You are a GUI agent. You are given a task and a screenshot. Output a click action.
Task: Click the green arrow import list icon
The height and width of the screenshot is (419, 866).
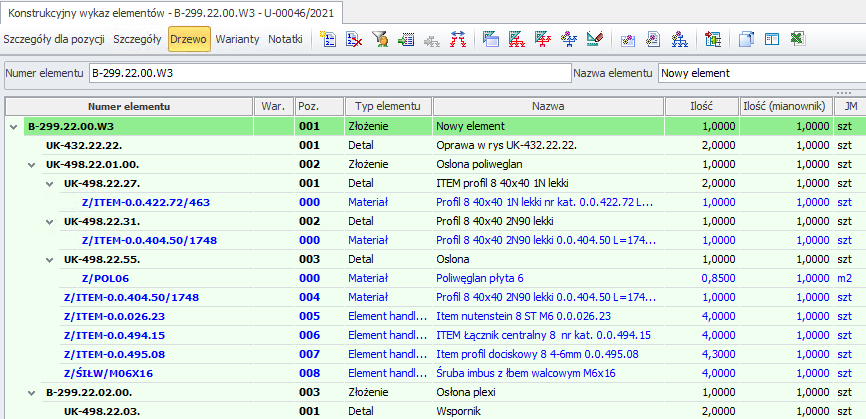(x=406, y=39)
